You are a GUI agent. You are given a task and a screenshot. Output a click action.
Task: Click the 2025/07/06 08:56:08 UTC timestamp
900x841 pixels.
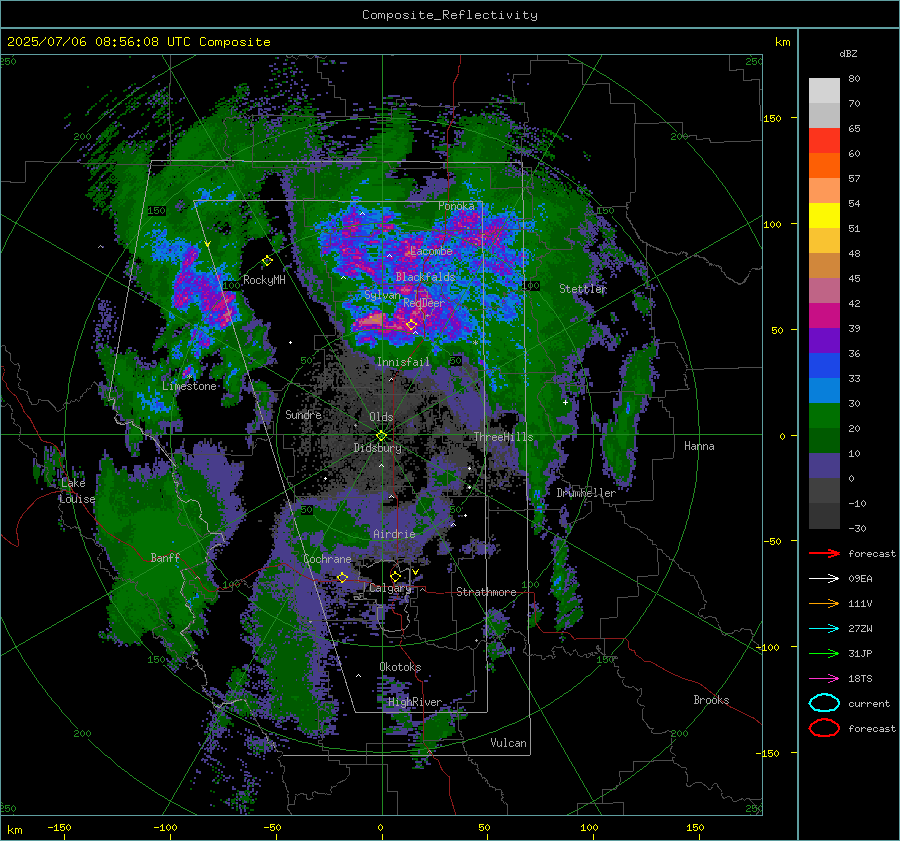[x=138, y=42]
